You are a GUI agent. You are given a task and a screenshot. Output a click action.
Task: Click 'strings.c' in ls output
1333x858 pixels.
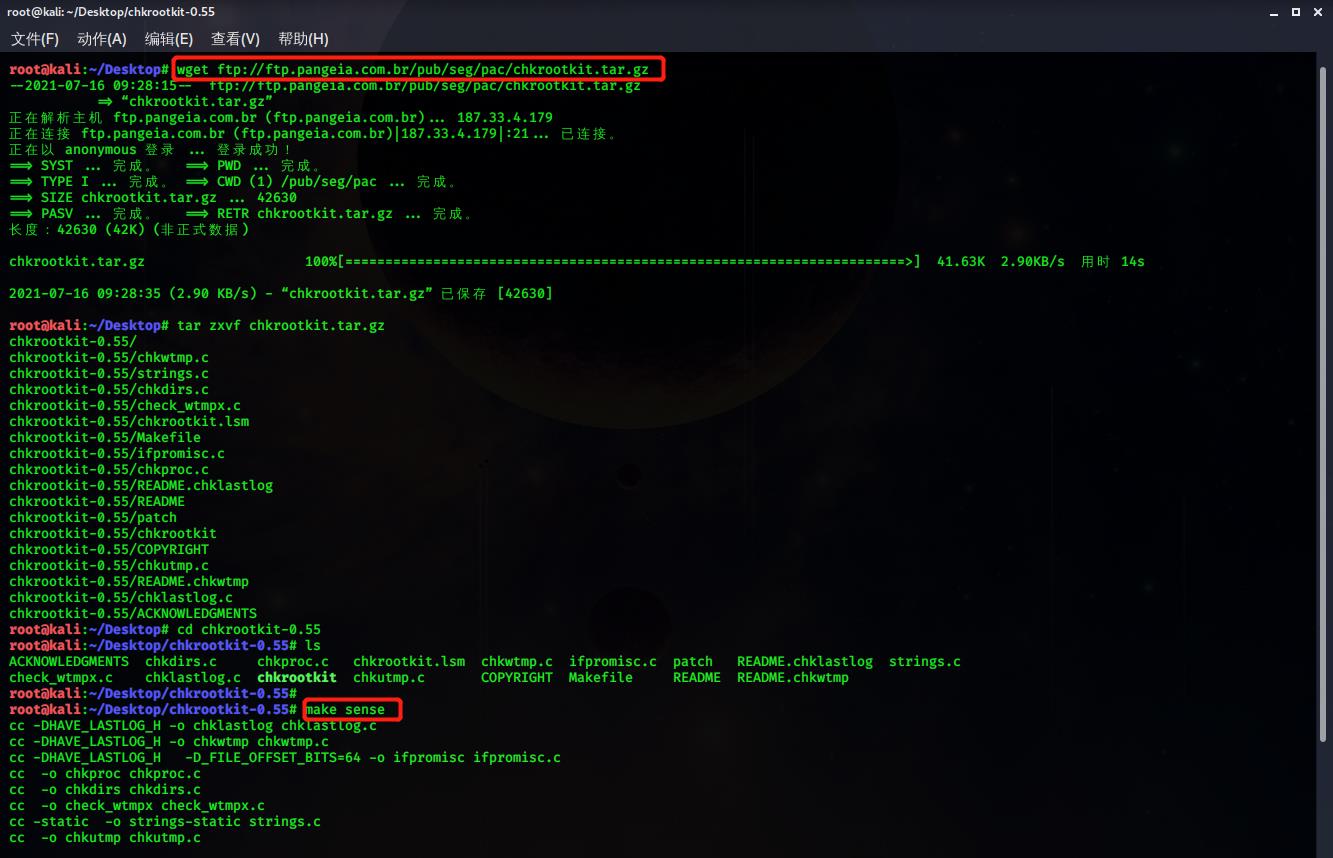click(925, 661)
